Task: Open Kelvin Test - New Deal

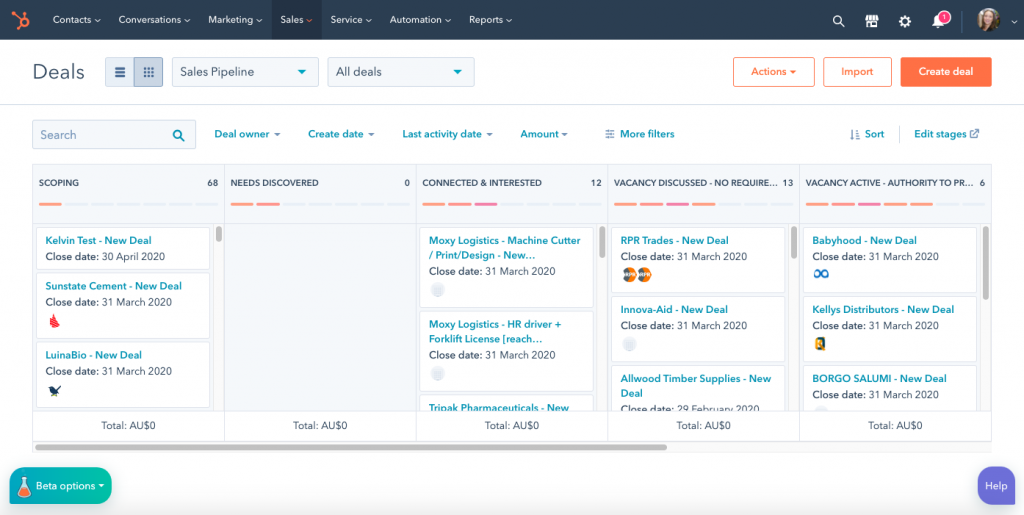Action: pyautogui.click(x=98, y=240)
